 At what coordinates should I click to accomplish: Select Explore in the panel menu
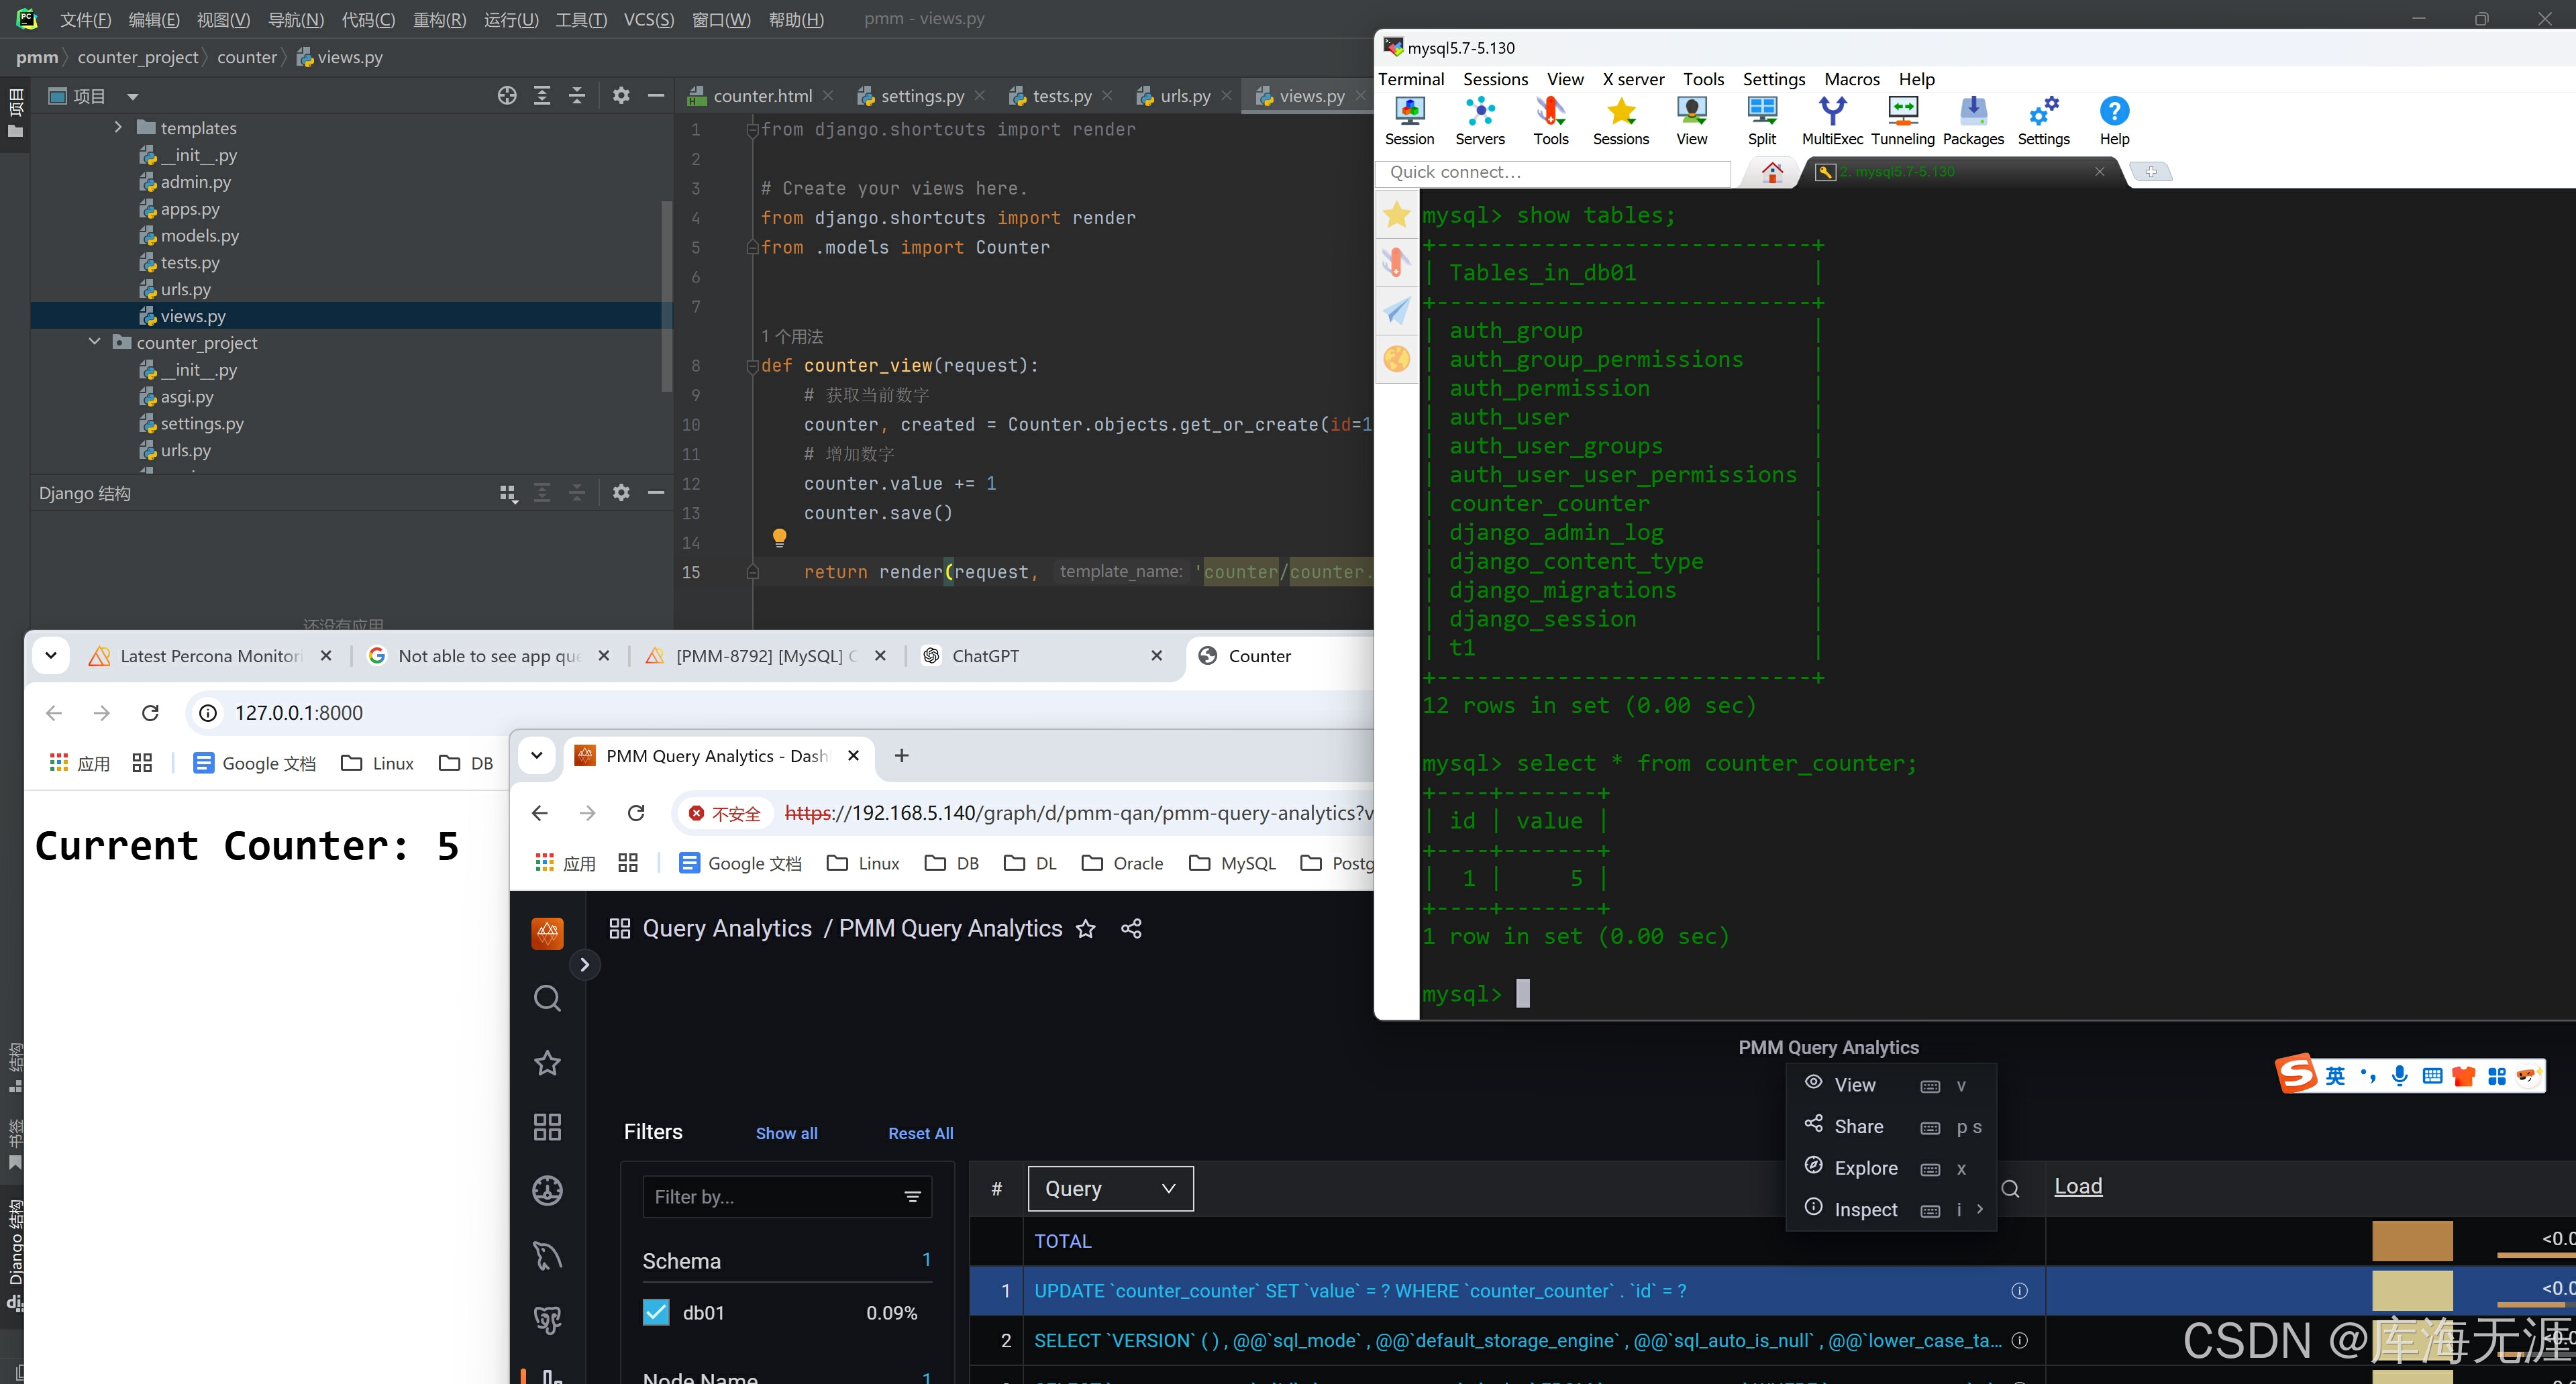[1865, 1168]
